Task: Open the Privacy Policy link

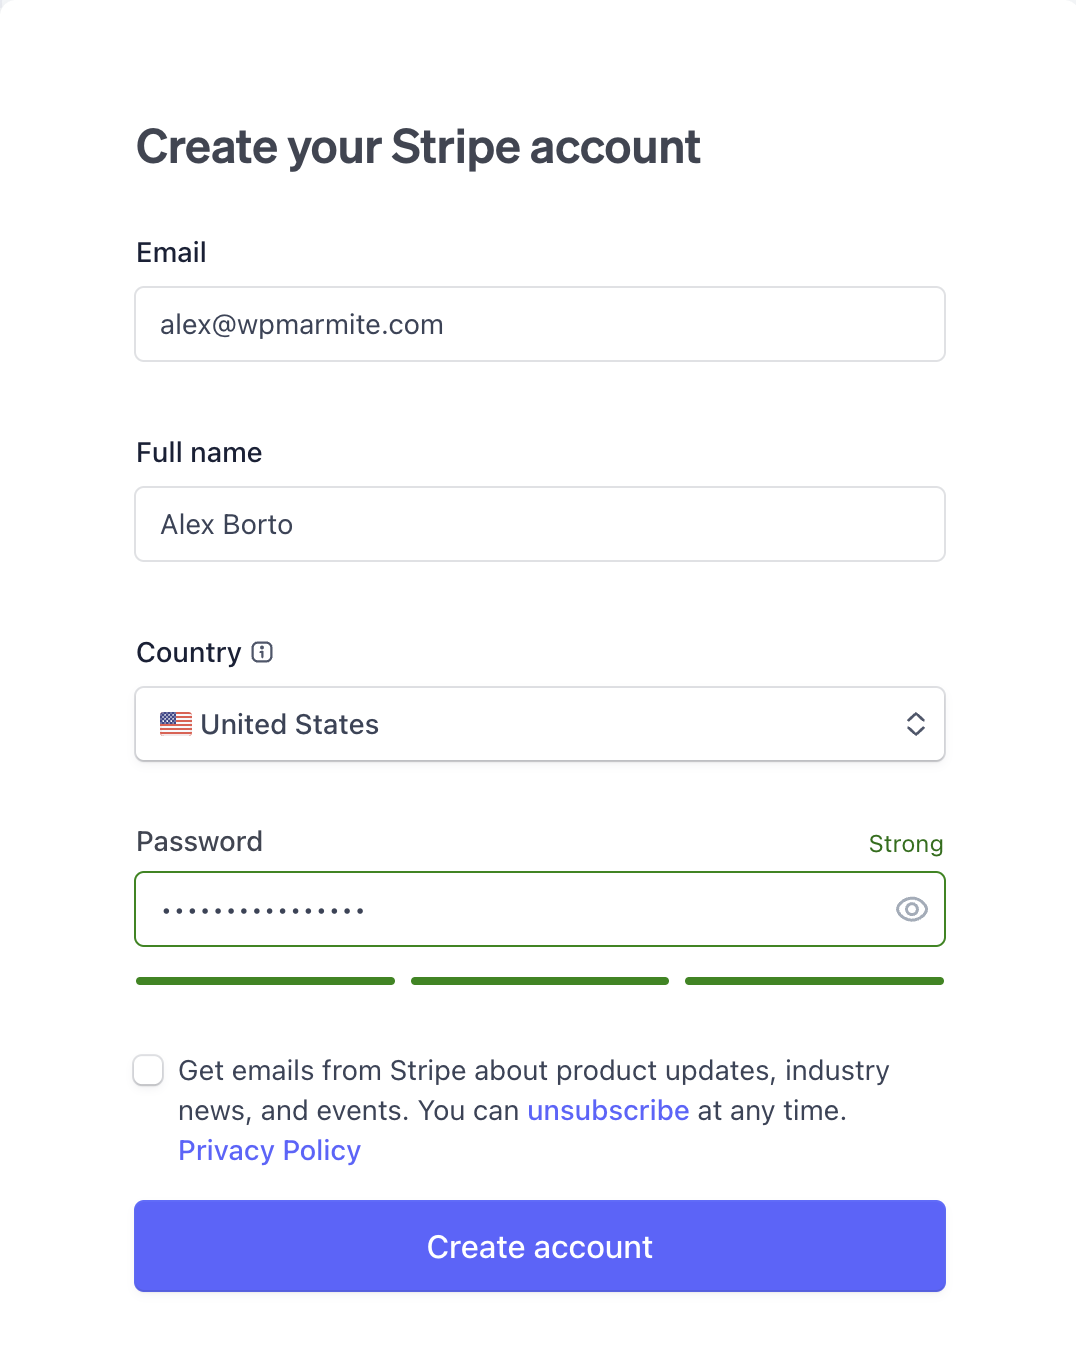Action: [x=269, y=1150]
